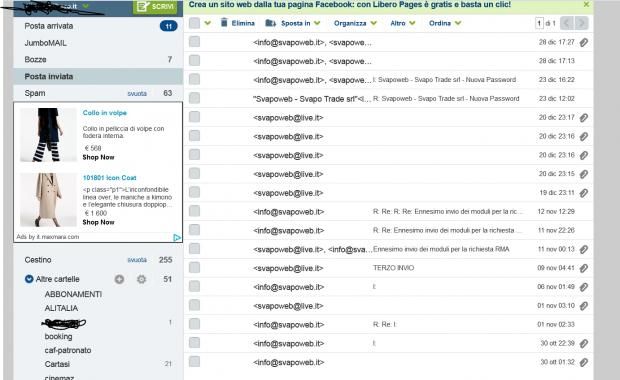Open the ALITALIA folder
This screenshot has height=380, width=620.
pos(61,308)
